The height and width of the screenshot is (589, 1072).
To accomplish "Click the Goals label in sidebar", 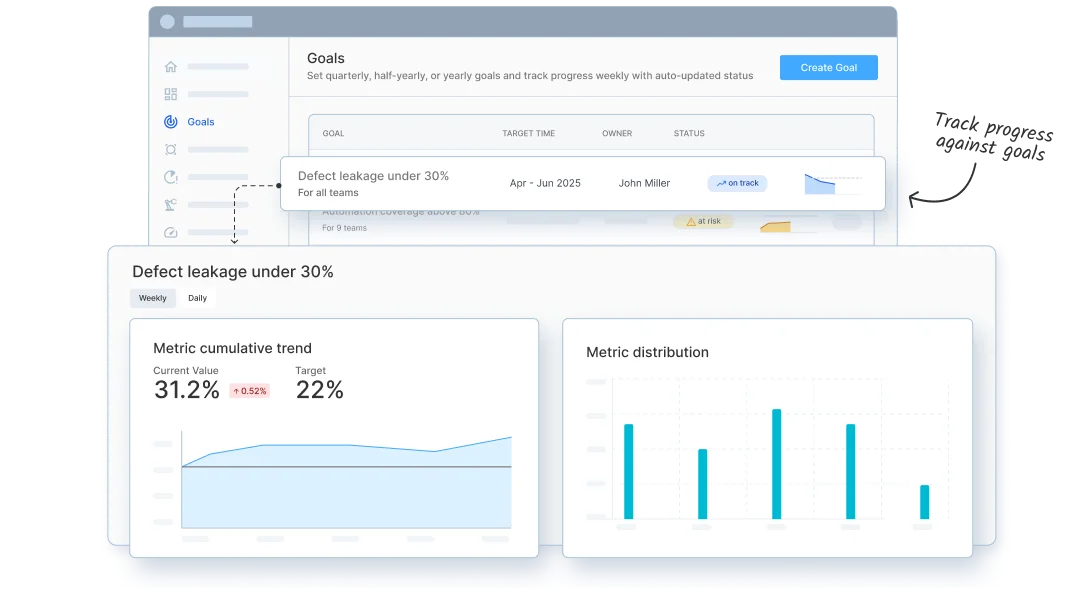I will pos(201,122).
